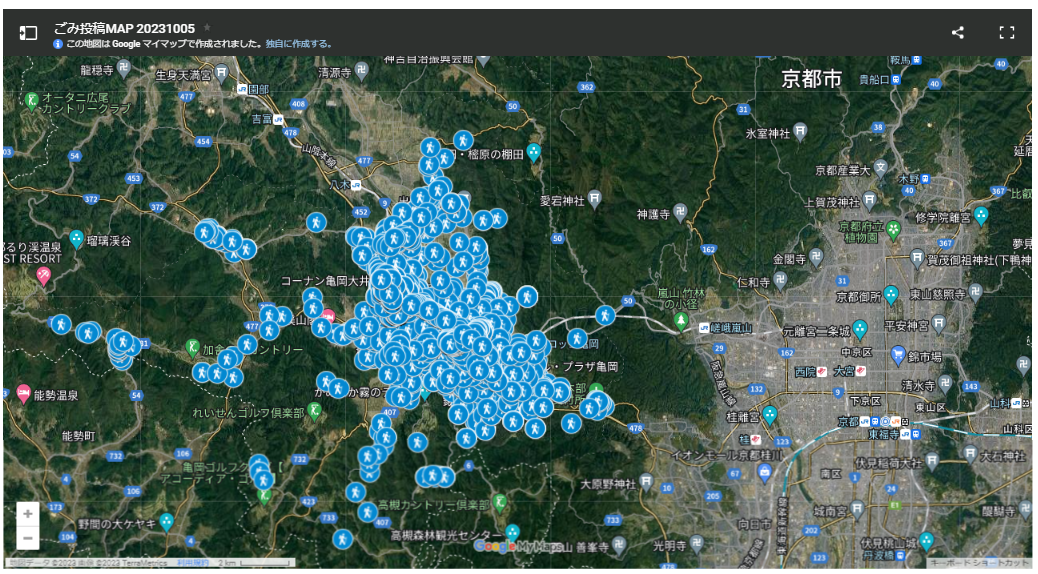Click the 向日市 city label

tap(754, 524)
